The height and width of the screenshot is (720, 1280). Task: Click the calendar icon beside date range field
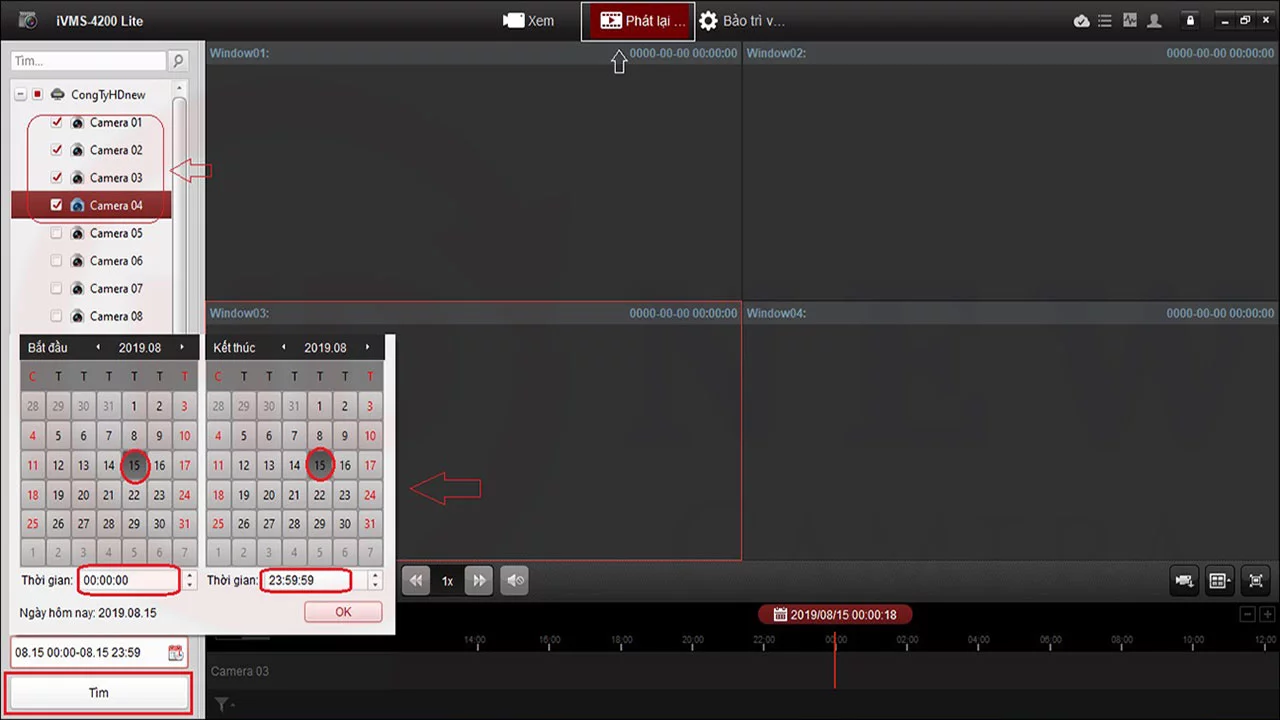coord(176,653)
